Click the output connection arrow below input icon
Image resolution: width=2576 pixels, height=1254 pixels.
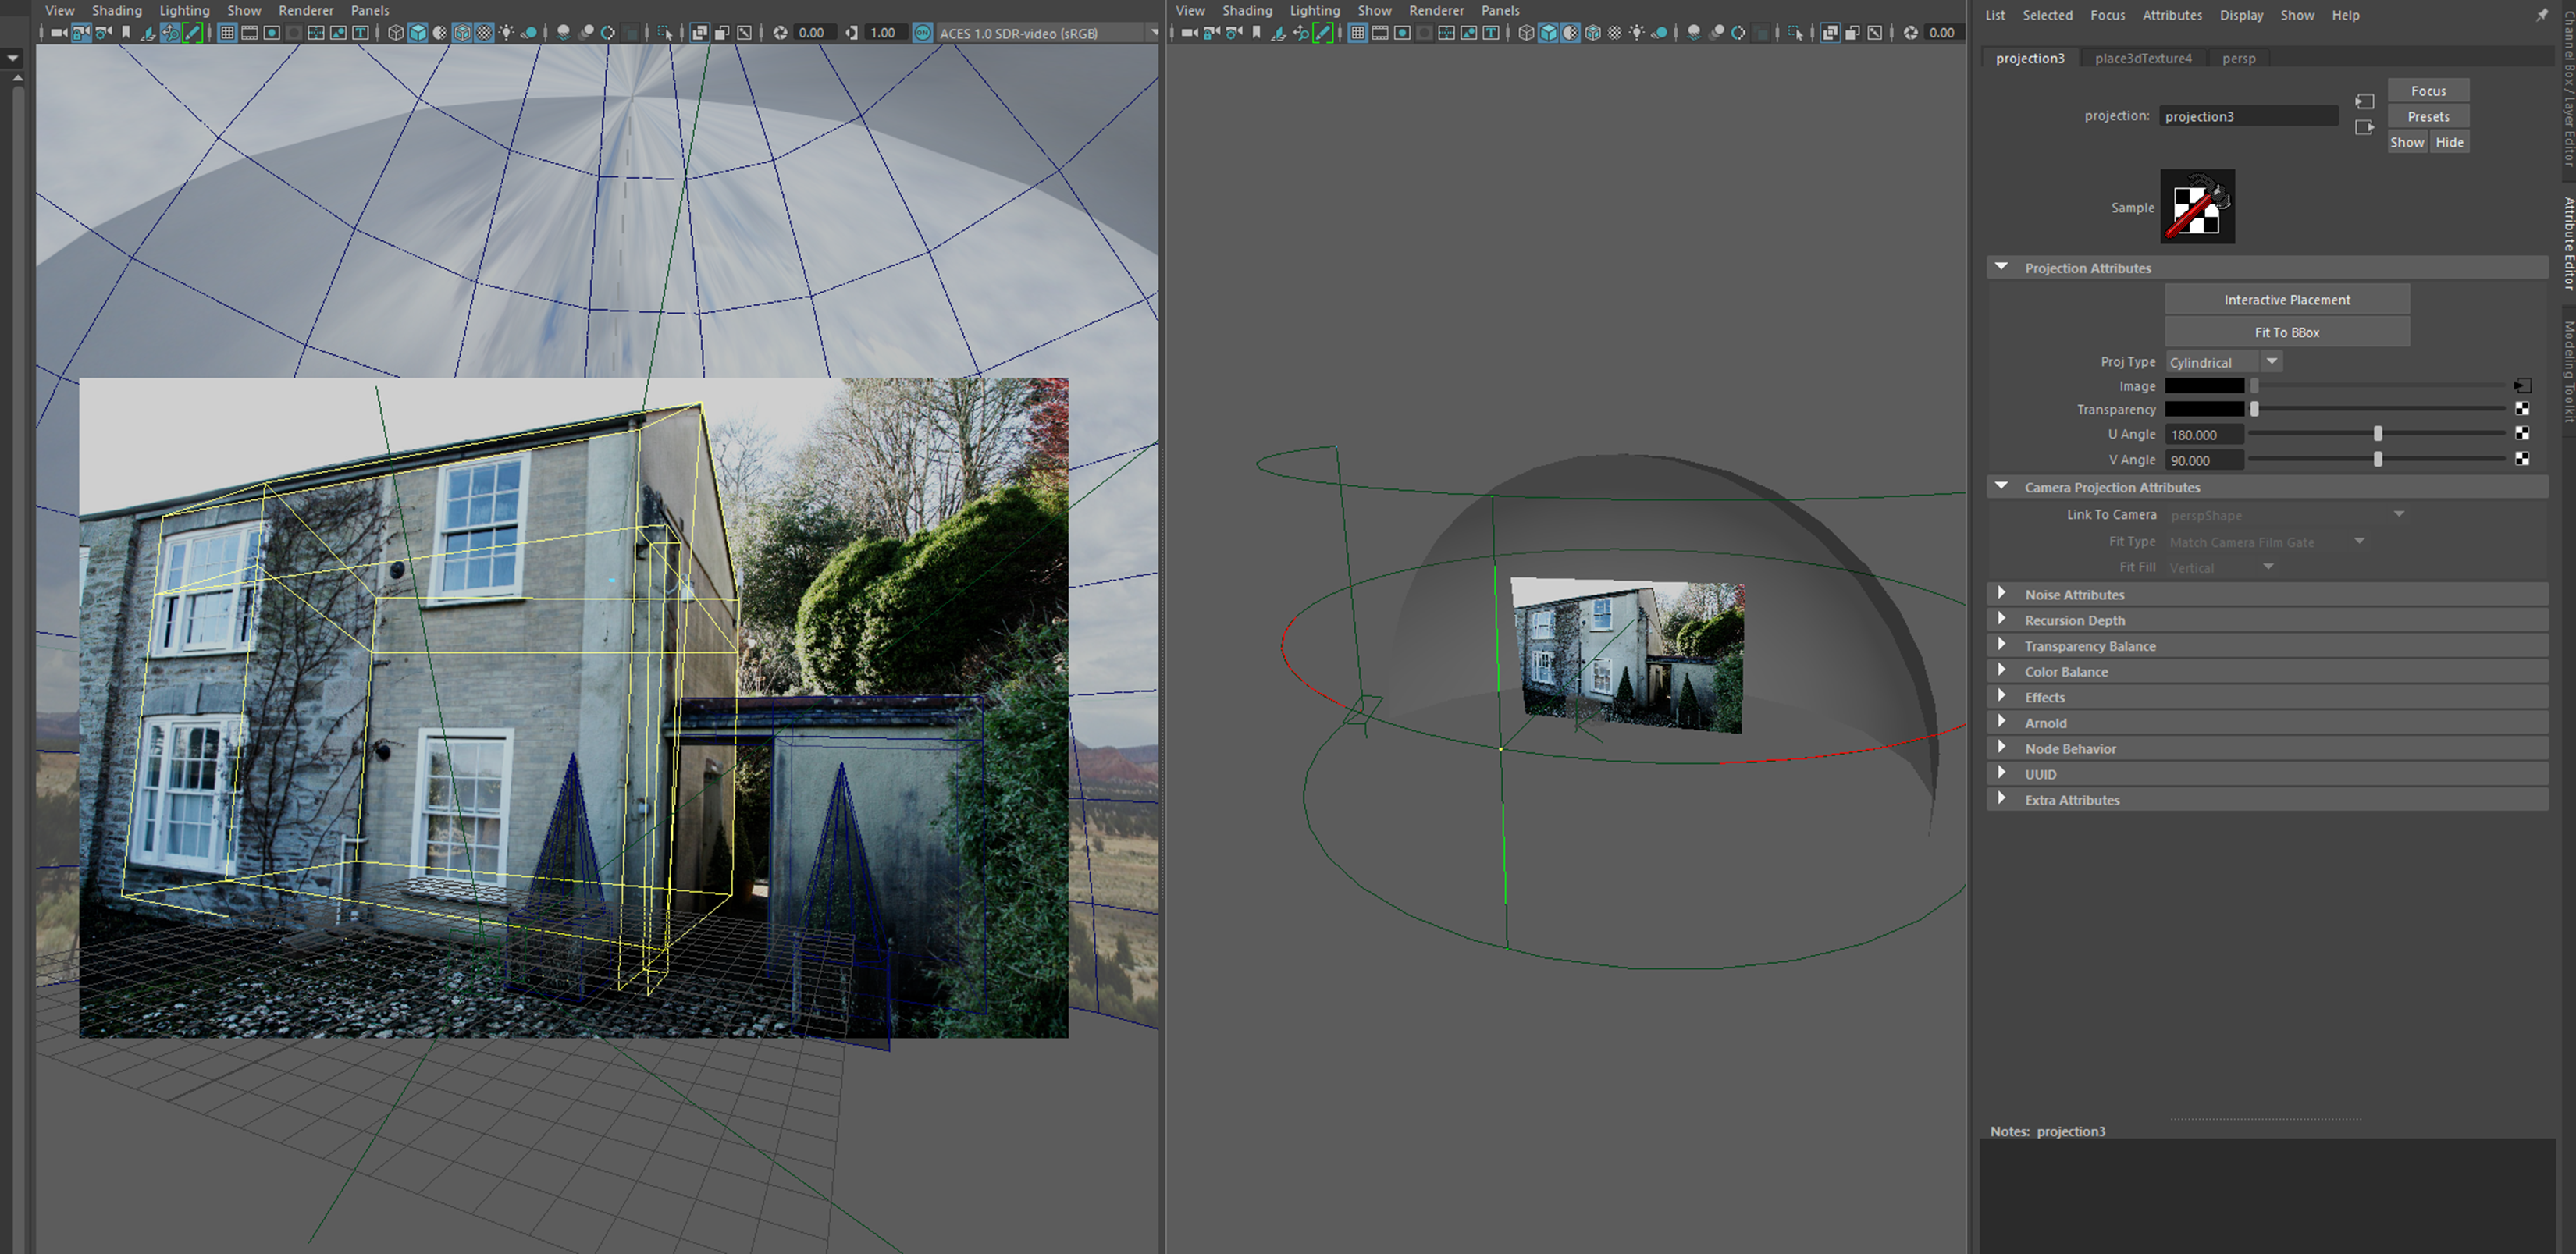2364,127
